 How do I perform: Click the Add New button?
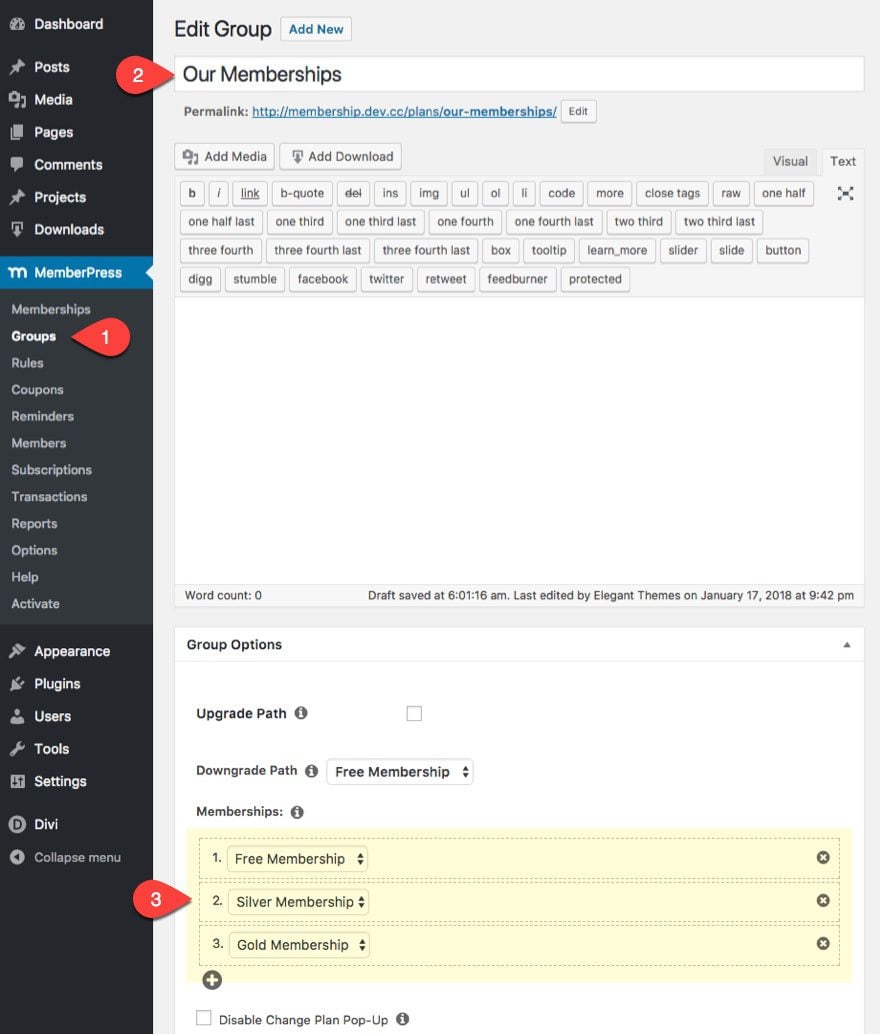click(316, 29)
